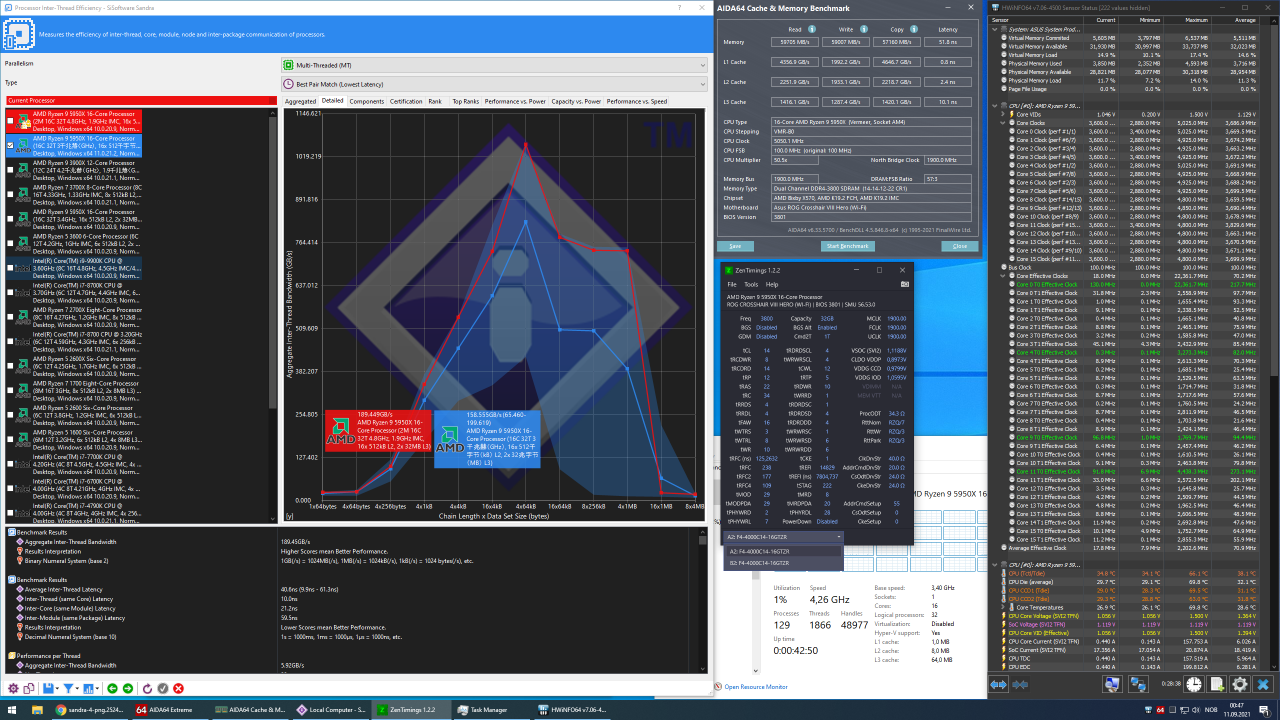The width and height of the screenshot is (1280, 720).
Task: Click the green back arrow in Sandra
Action: (x=111, y=688)
